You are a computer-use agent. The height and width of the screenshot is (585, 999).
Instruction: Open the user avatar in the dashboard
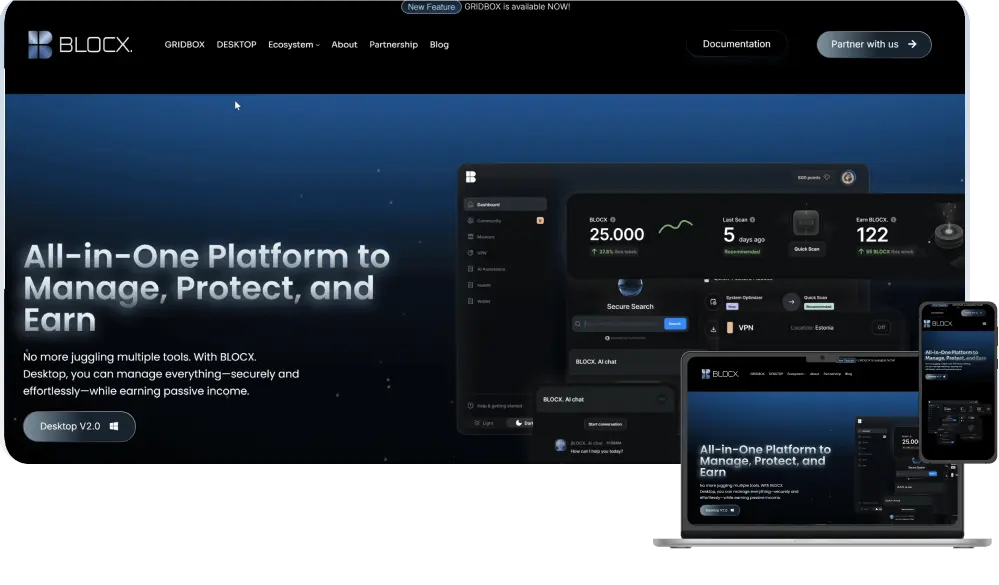click(x=848, y=178)
